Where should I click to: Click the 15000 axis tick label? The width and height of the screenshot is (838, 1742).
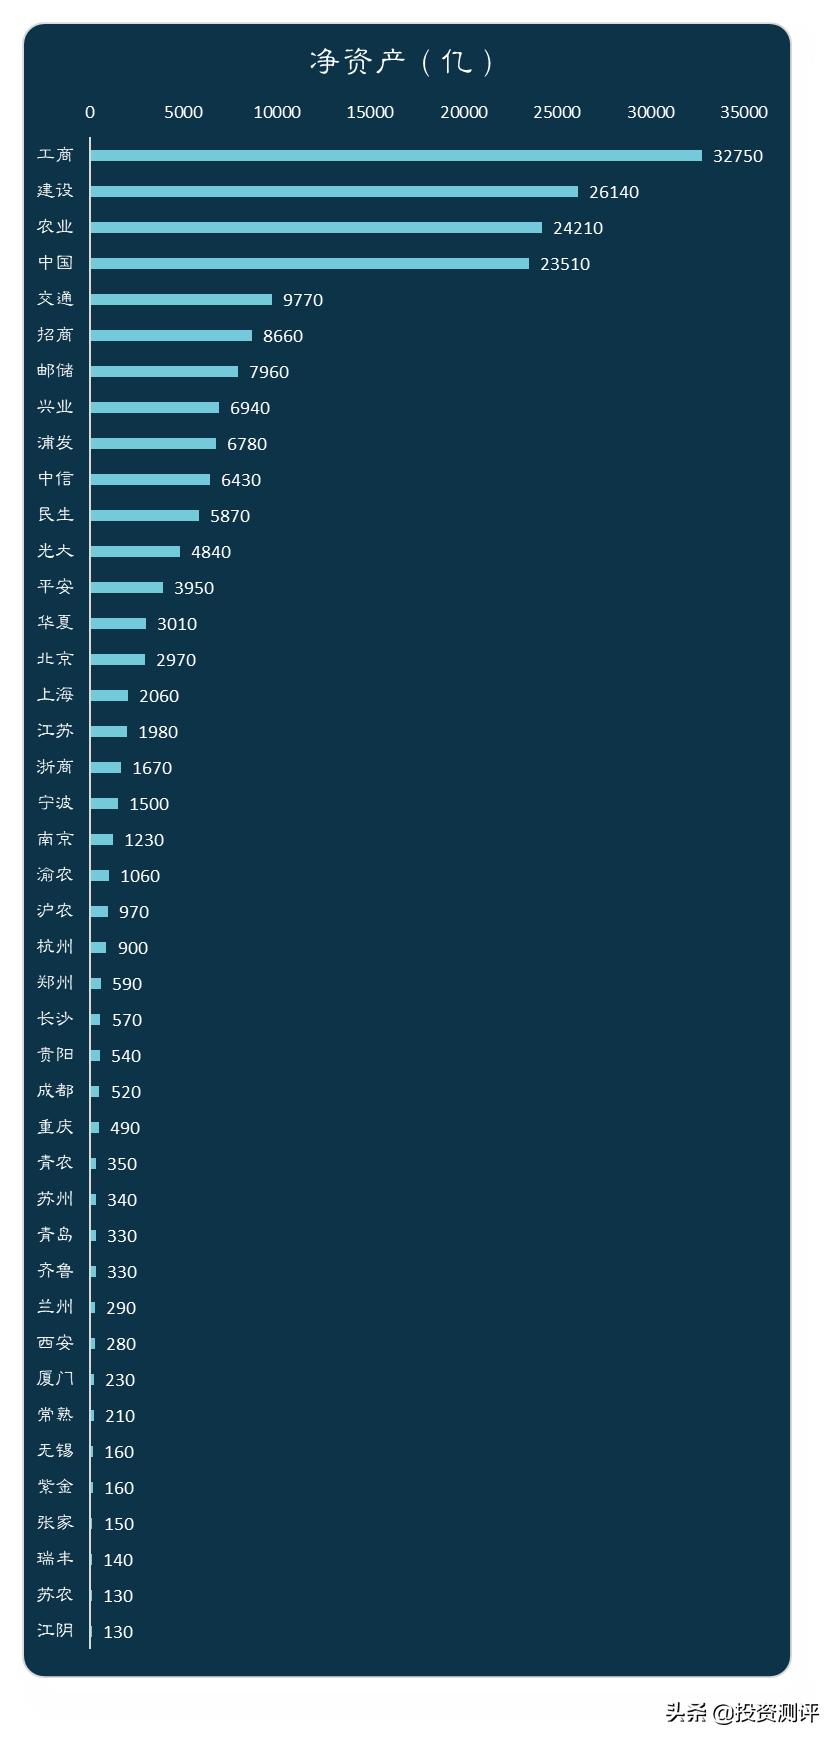click(x=370, y=112)
